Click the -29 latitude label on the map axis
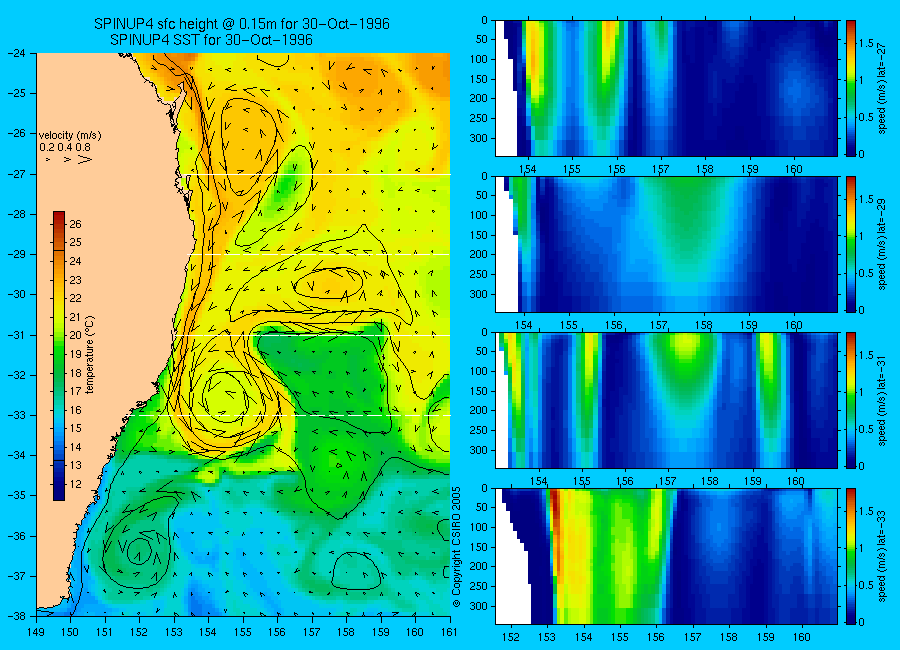This screenshot has height=650, width=900. 18,254
